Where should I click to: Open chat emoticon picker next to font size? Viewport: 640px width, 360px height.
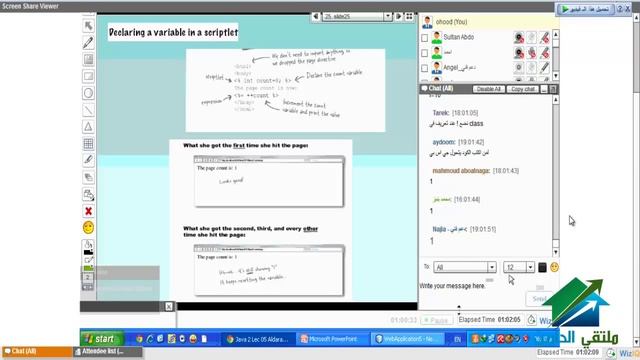click(x=554, y=267)
